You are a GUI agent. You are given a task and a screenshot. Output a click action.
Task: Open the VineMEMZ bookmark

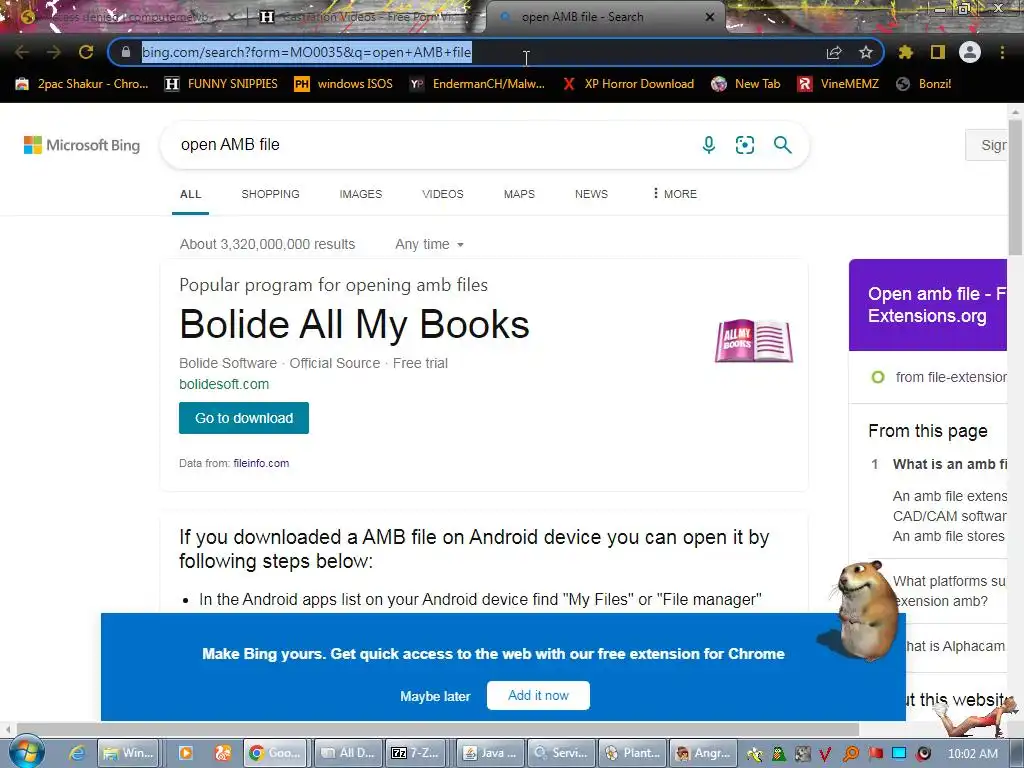[839, 84]
